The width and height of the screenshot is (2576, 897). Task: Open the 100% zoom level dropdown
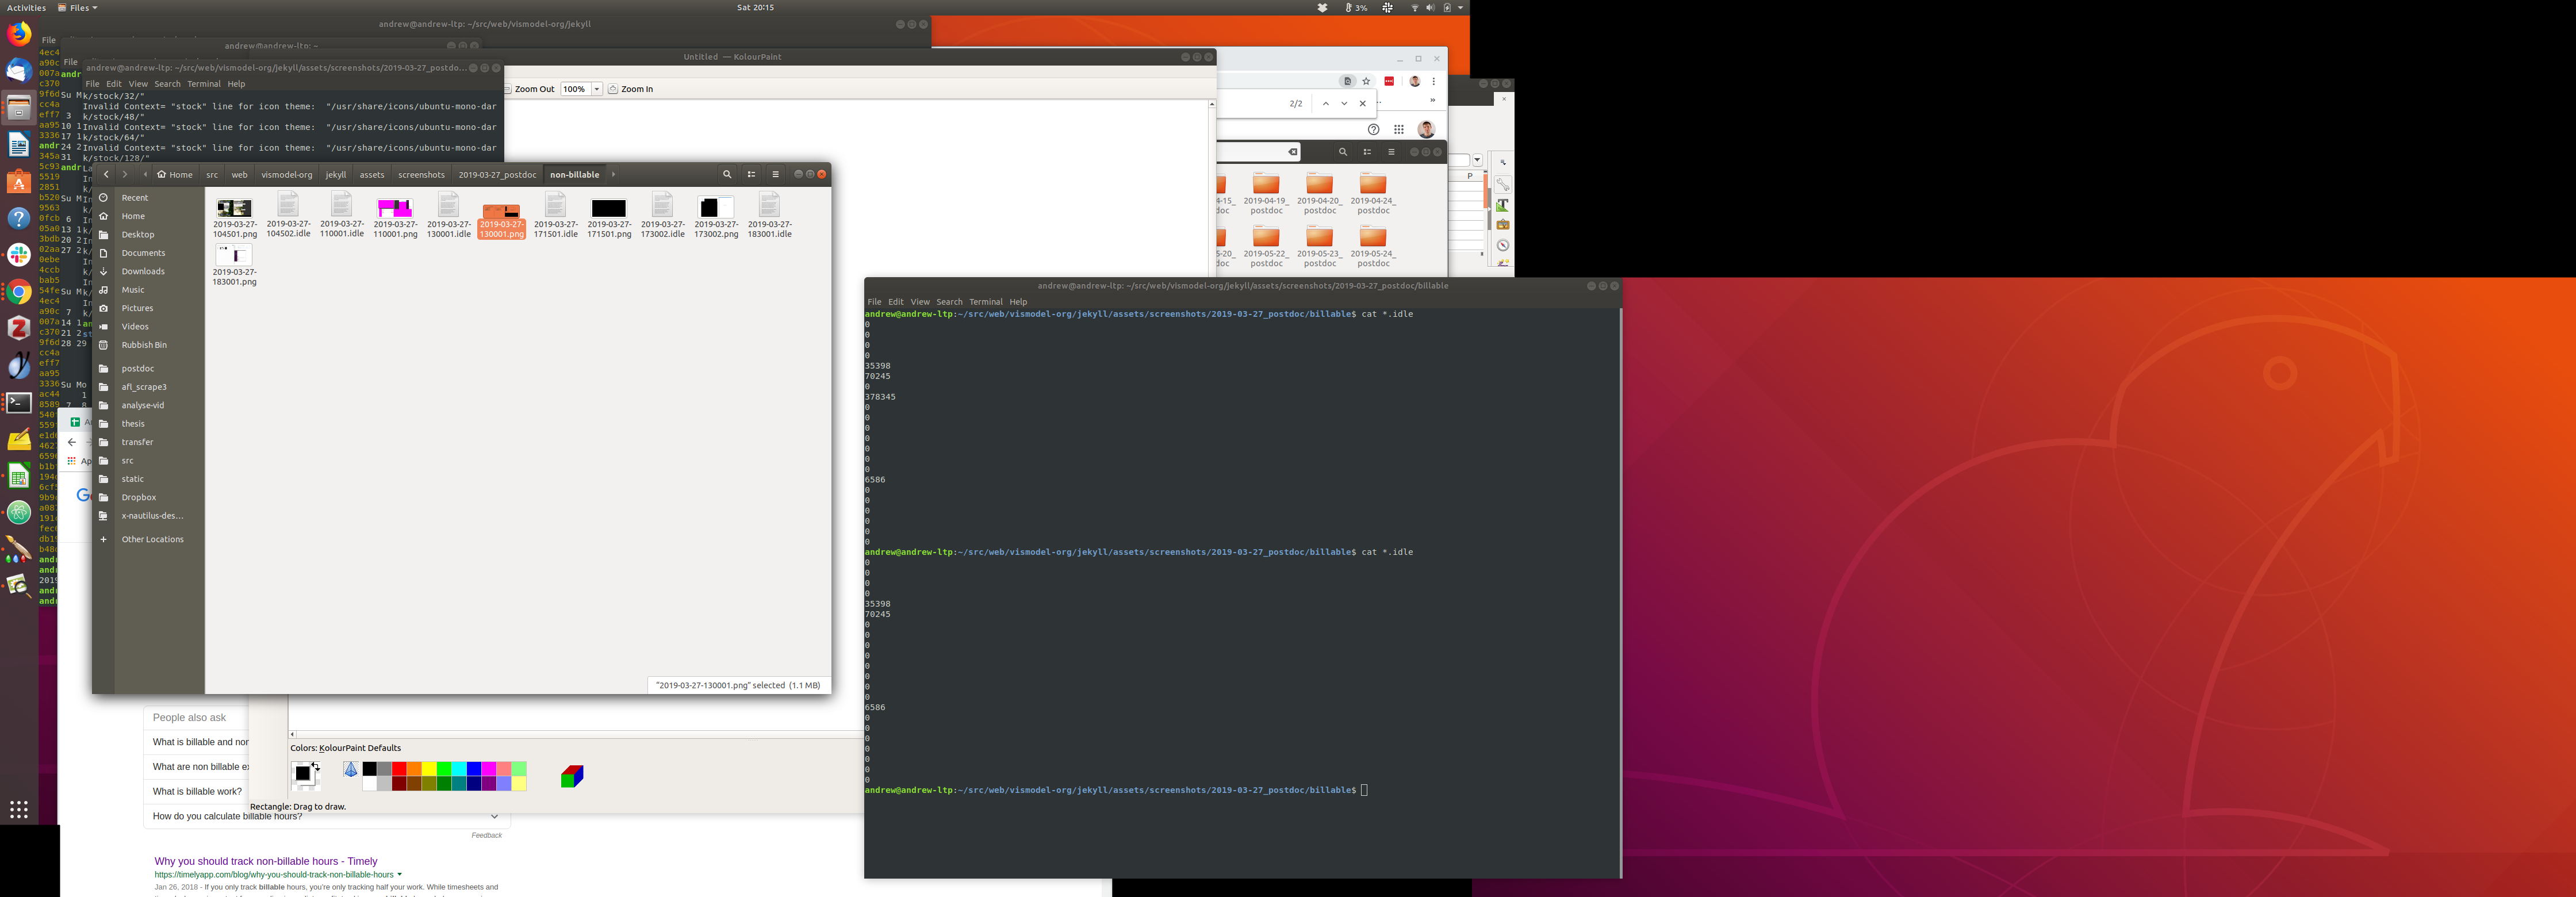[x=597, y=89]
